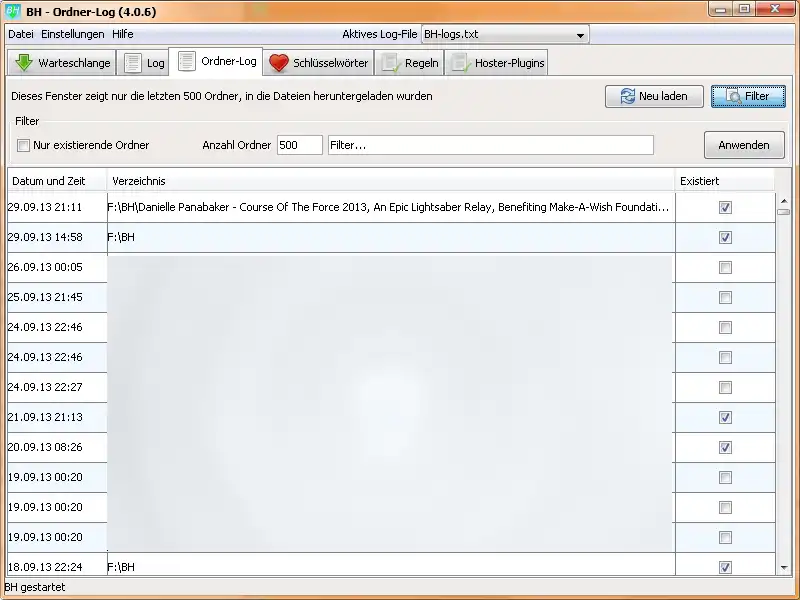Click the refresh arrows icon on Neu laden
800x600 pixels.
(x=628, y=96)
